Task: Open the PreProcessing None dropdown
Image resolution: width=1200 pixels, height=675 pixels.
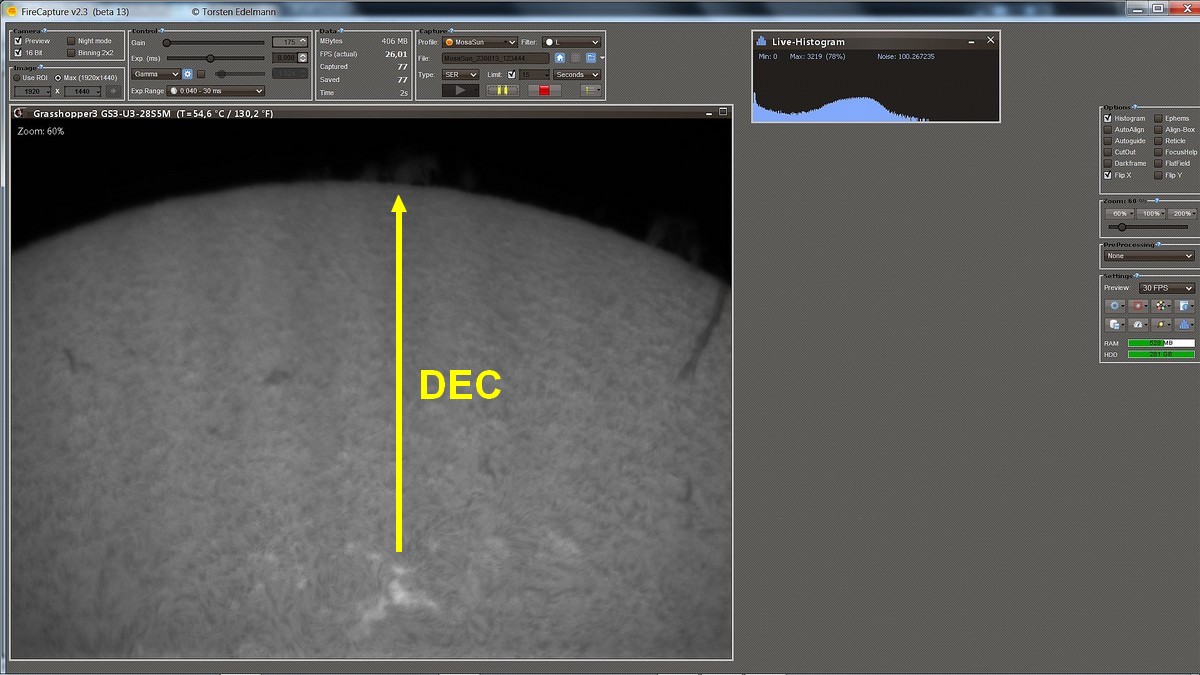Action: [x=1149, y=256]
